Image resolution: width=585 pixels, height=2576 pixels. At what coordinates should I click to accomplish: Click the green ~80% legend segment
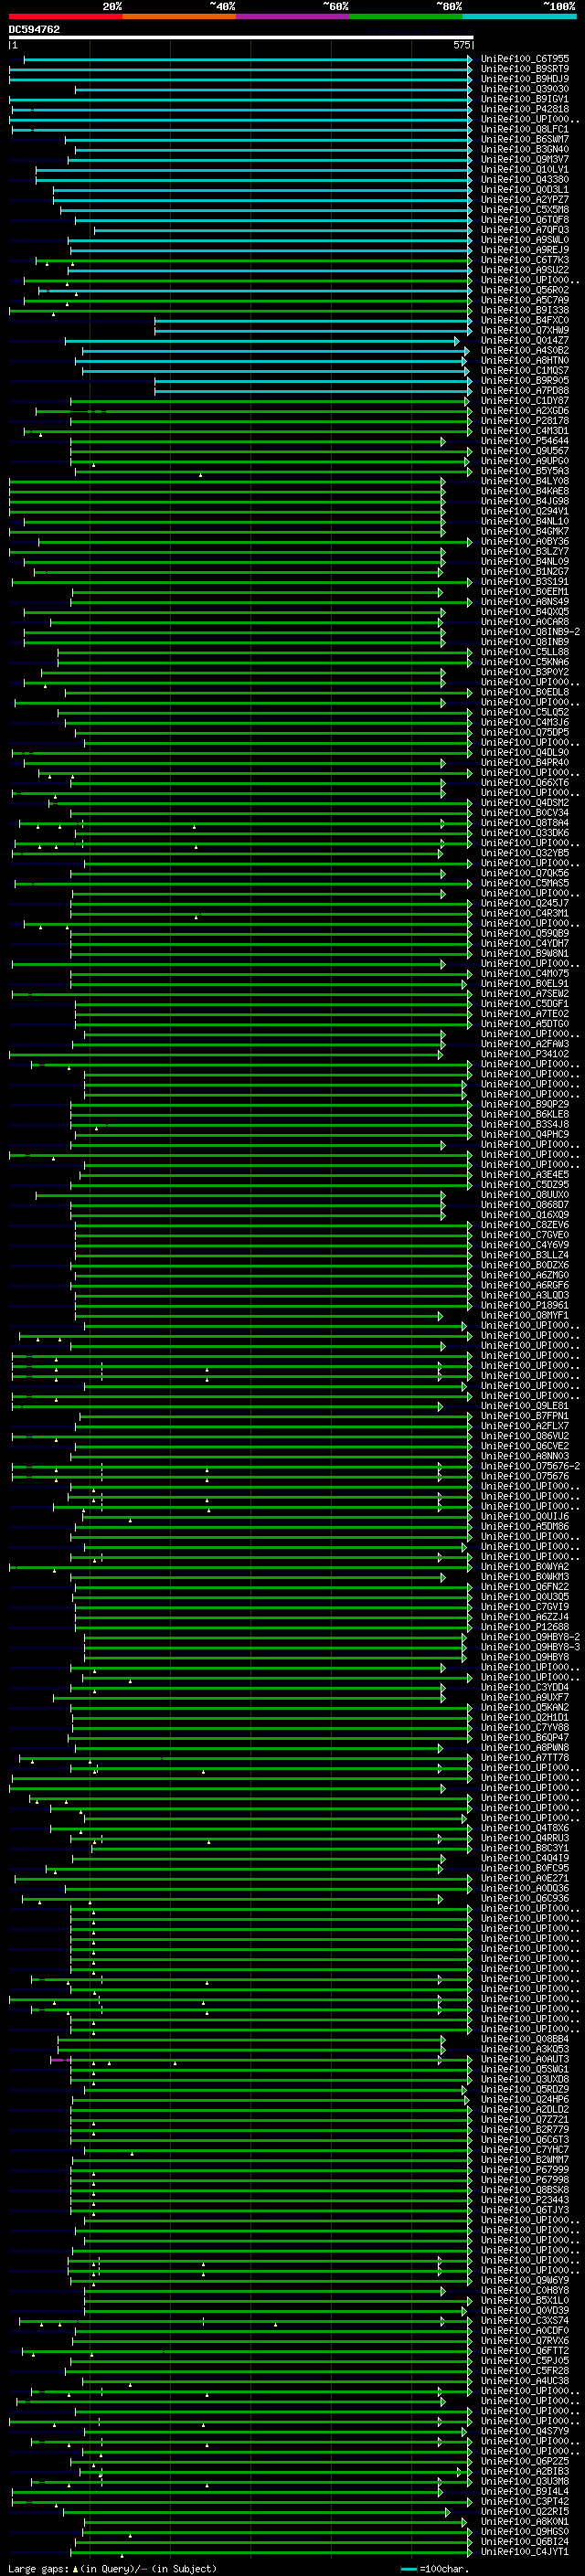point(406,16)
